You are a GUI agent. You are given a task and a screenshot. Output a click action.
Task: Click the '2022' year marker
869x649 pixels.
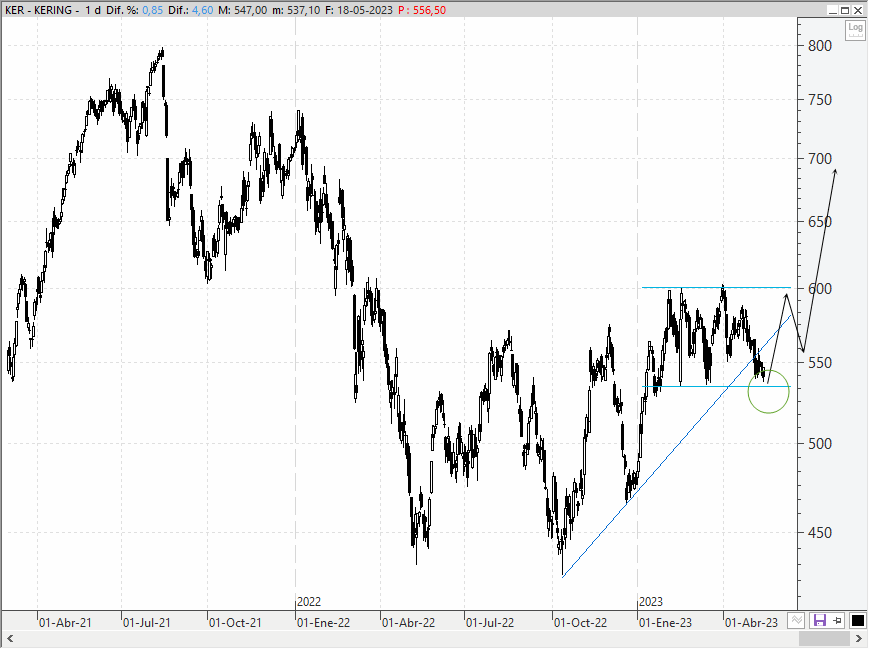tap(309, 602)
